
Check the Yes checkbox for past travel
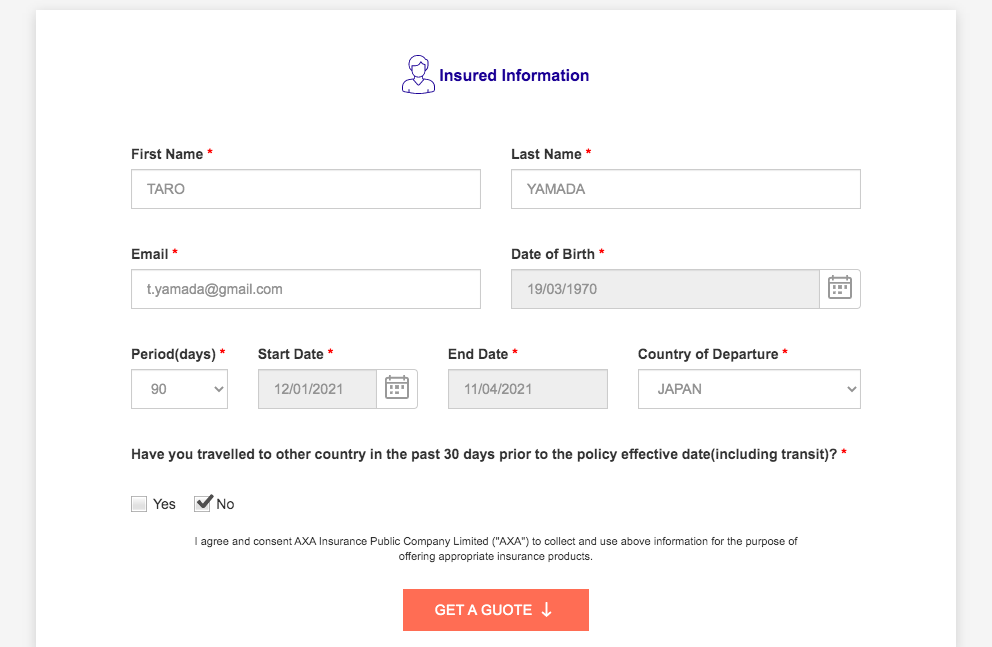[x=139, y=504]
